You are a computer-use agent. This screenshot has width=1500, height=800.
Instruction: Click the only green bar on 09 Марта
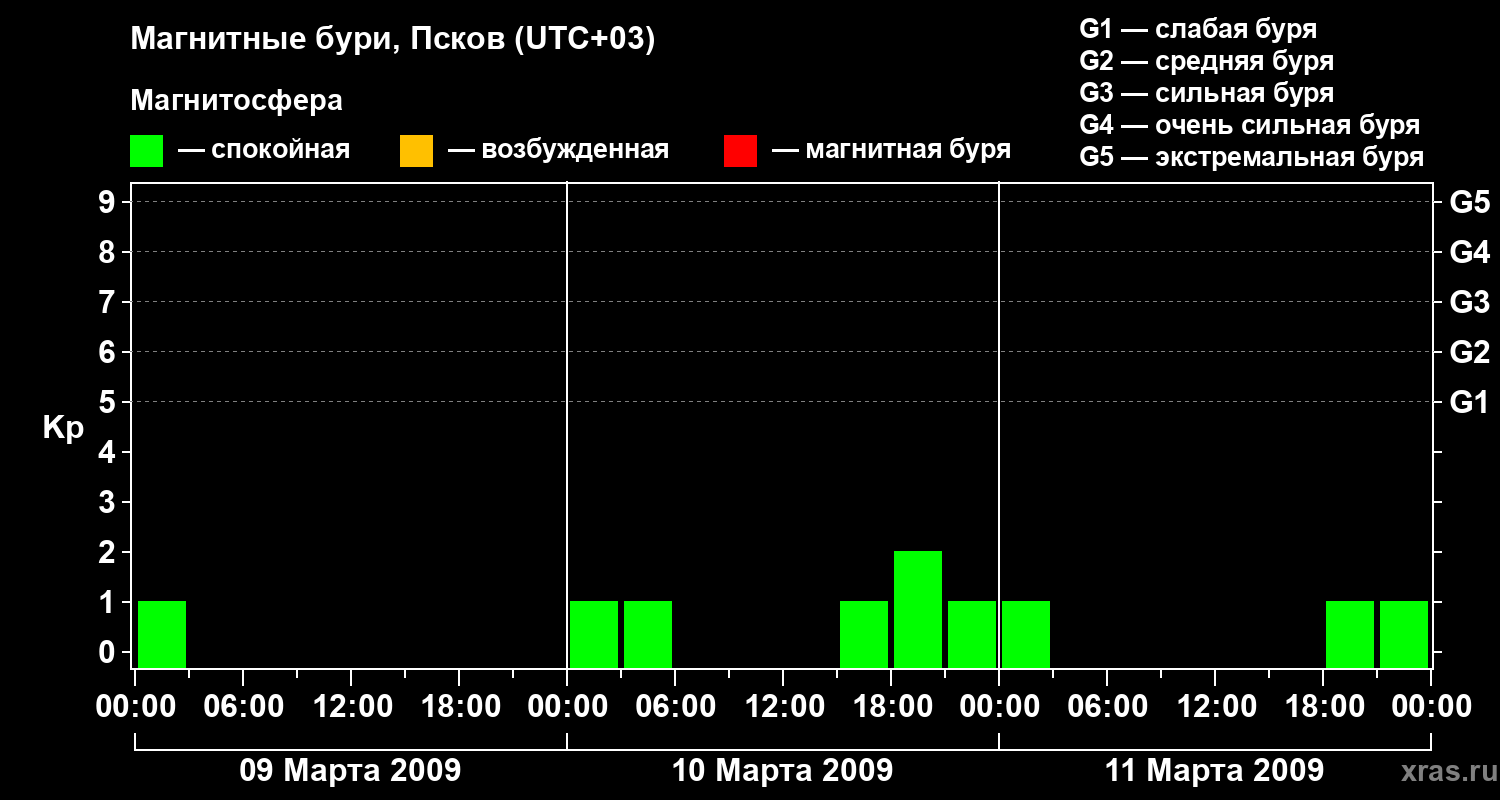162,634
